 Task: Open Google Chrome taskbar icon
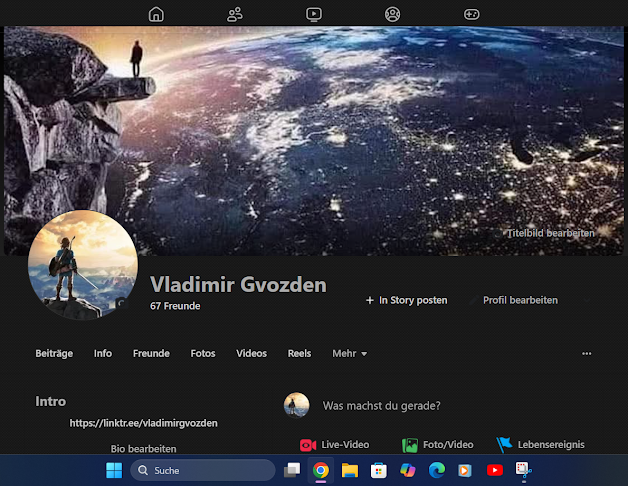point(321,470)
